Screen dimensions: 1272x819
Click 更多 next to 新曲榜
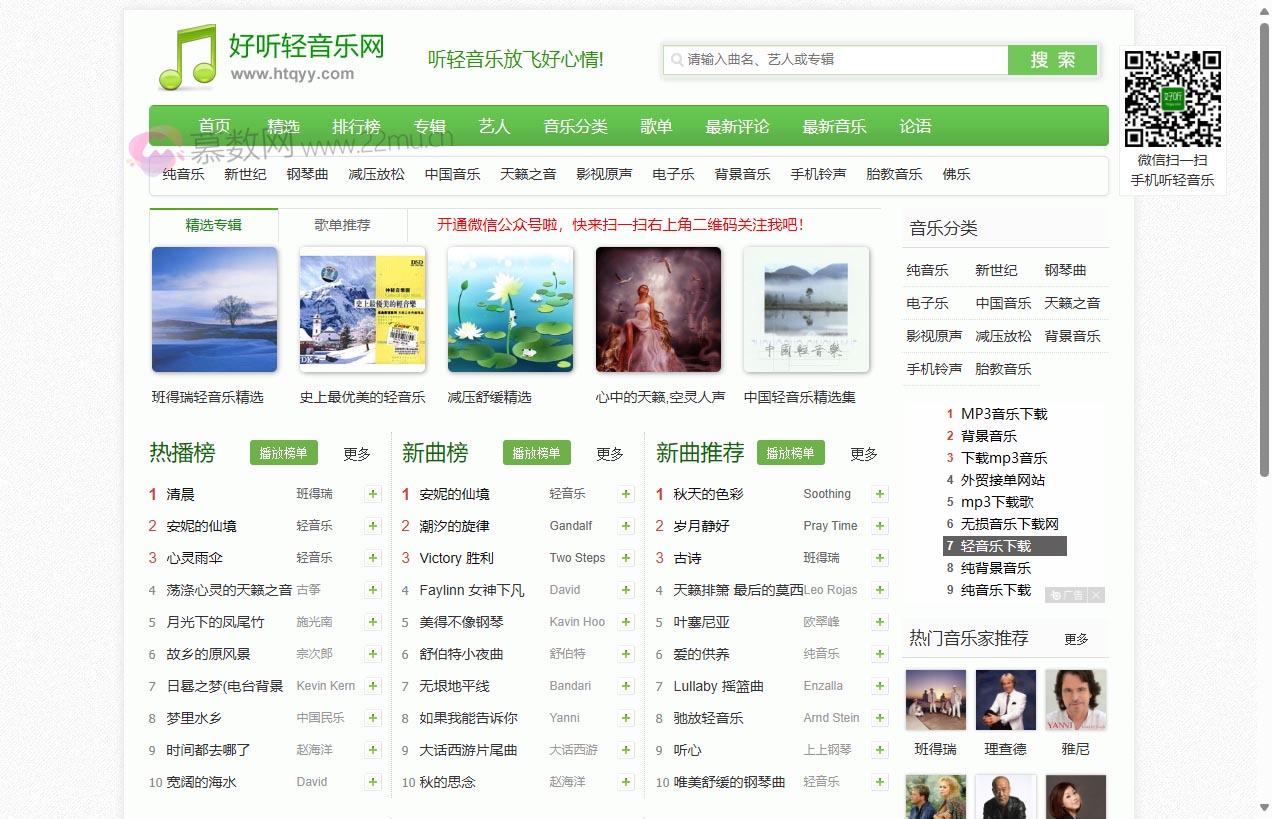610,453
